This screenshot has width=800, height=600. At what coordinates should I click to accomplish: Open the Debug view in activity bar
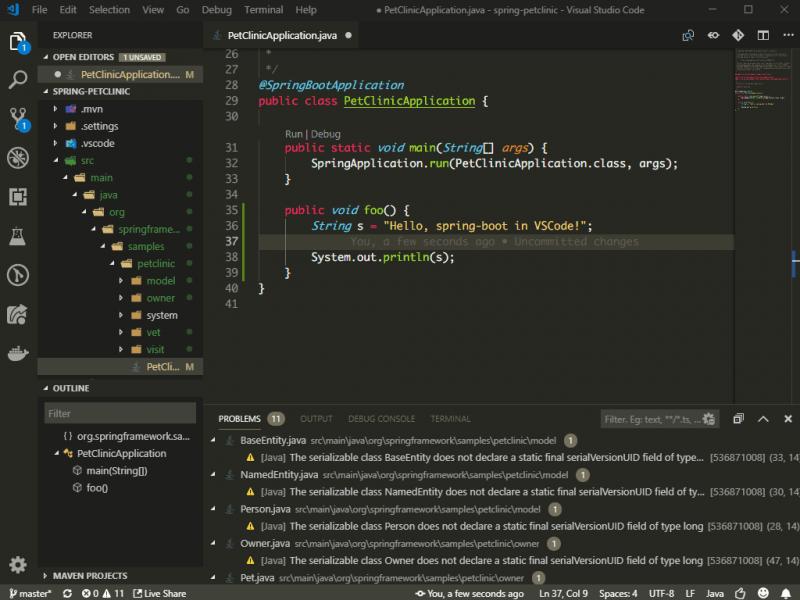(18, 157)
